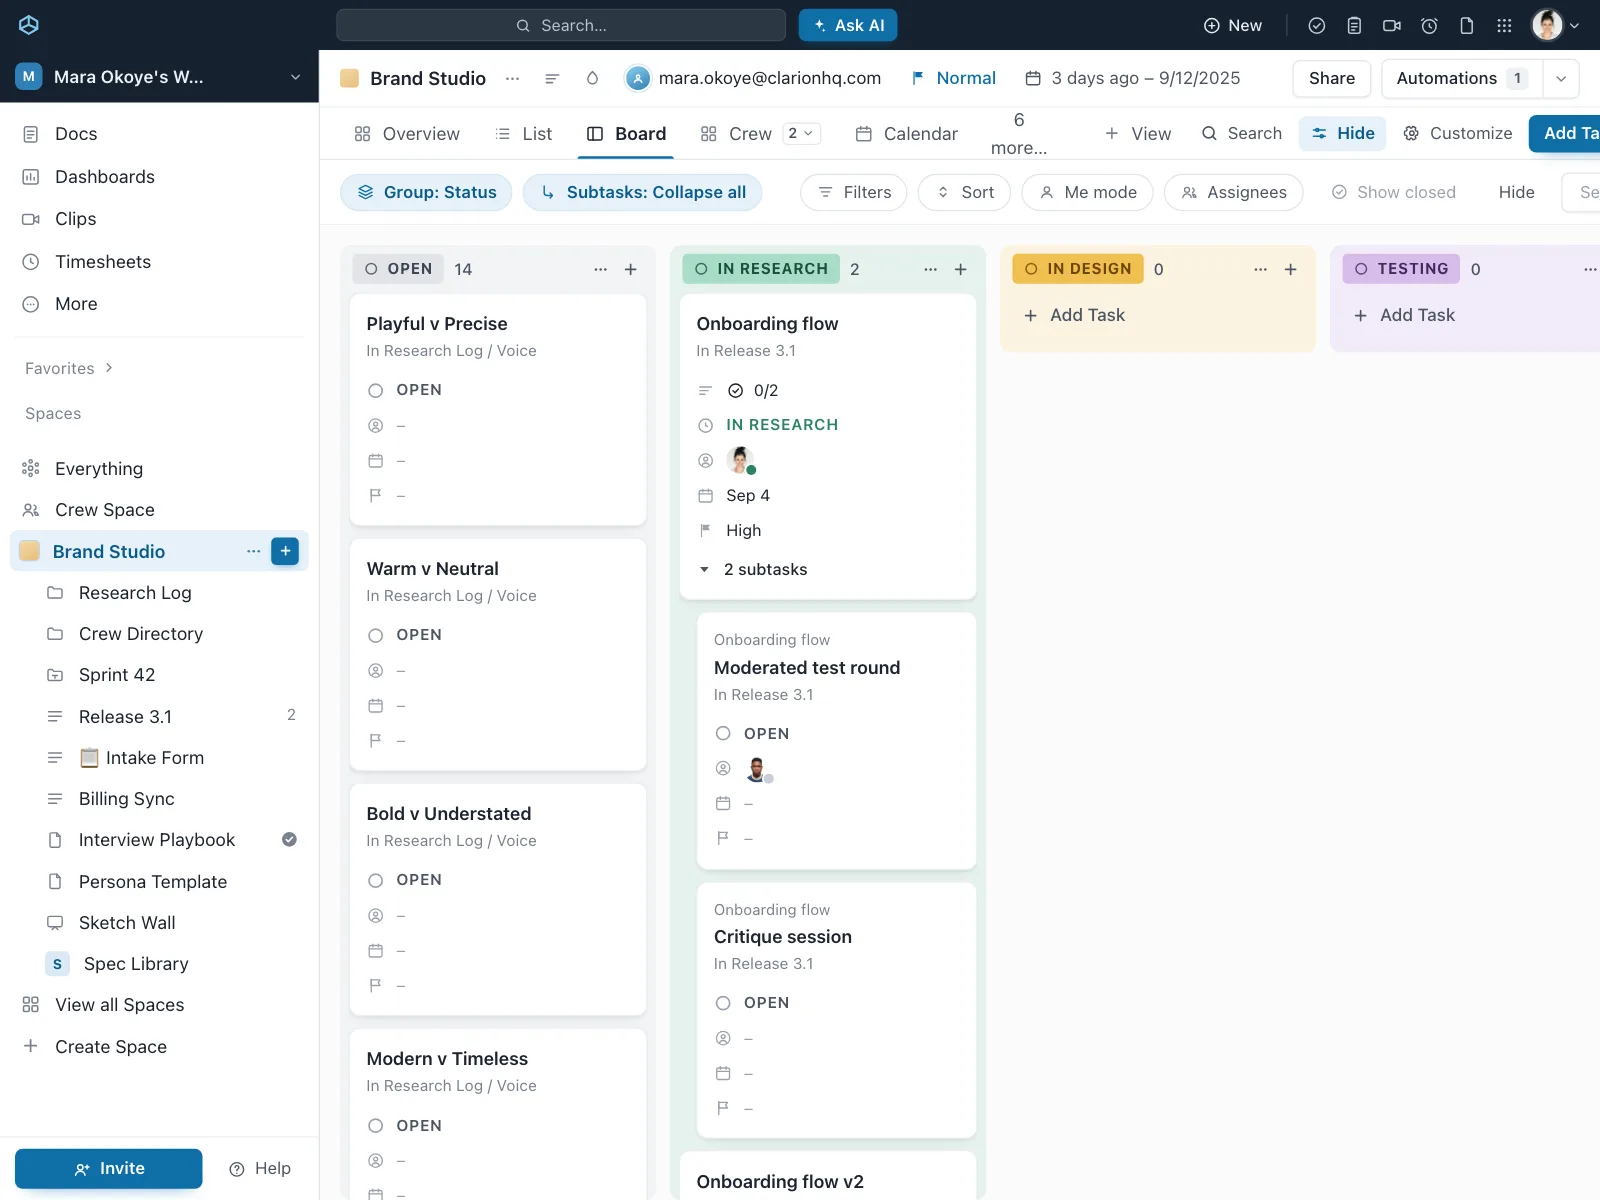Click the Brand Studio sidebar color square
This screenshot has width=1600, height=1200.
point(30,551)
